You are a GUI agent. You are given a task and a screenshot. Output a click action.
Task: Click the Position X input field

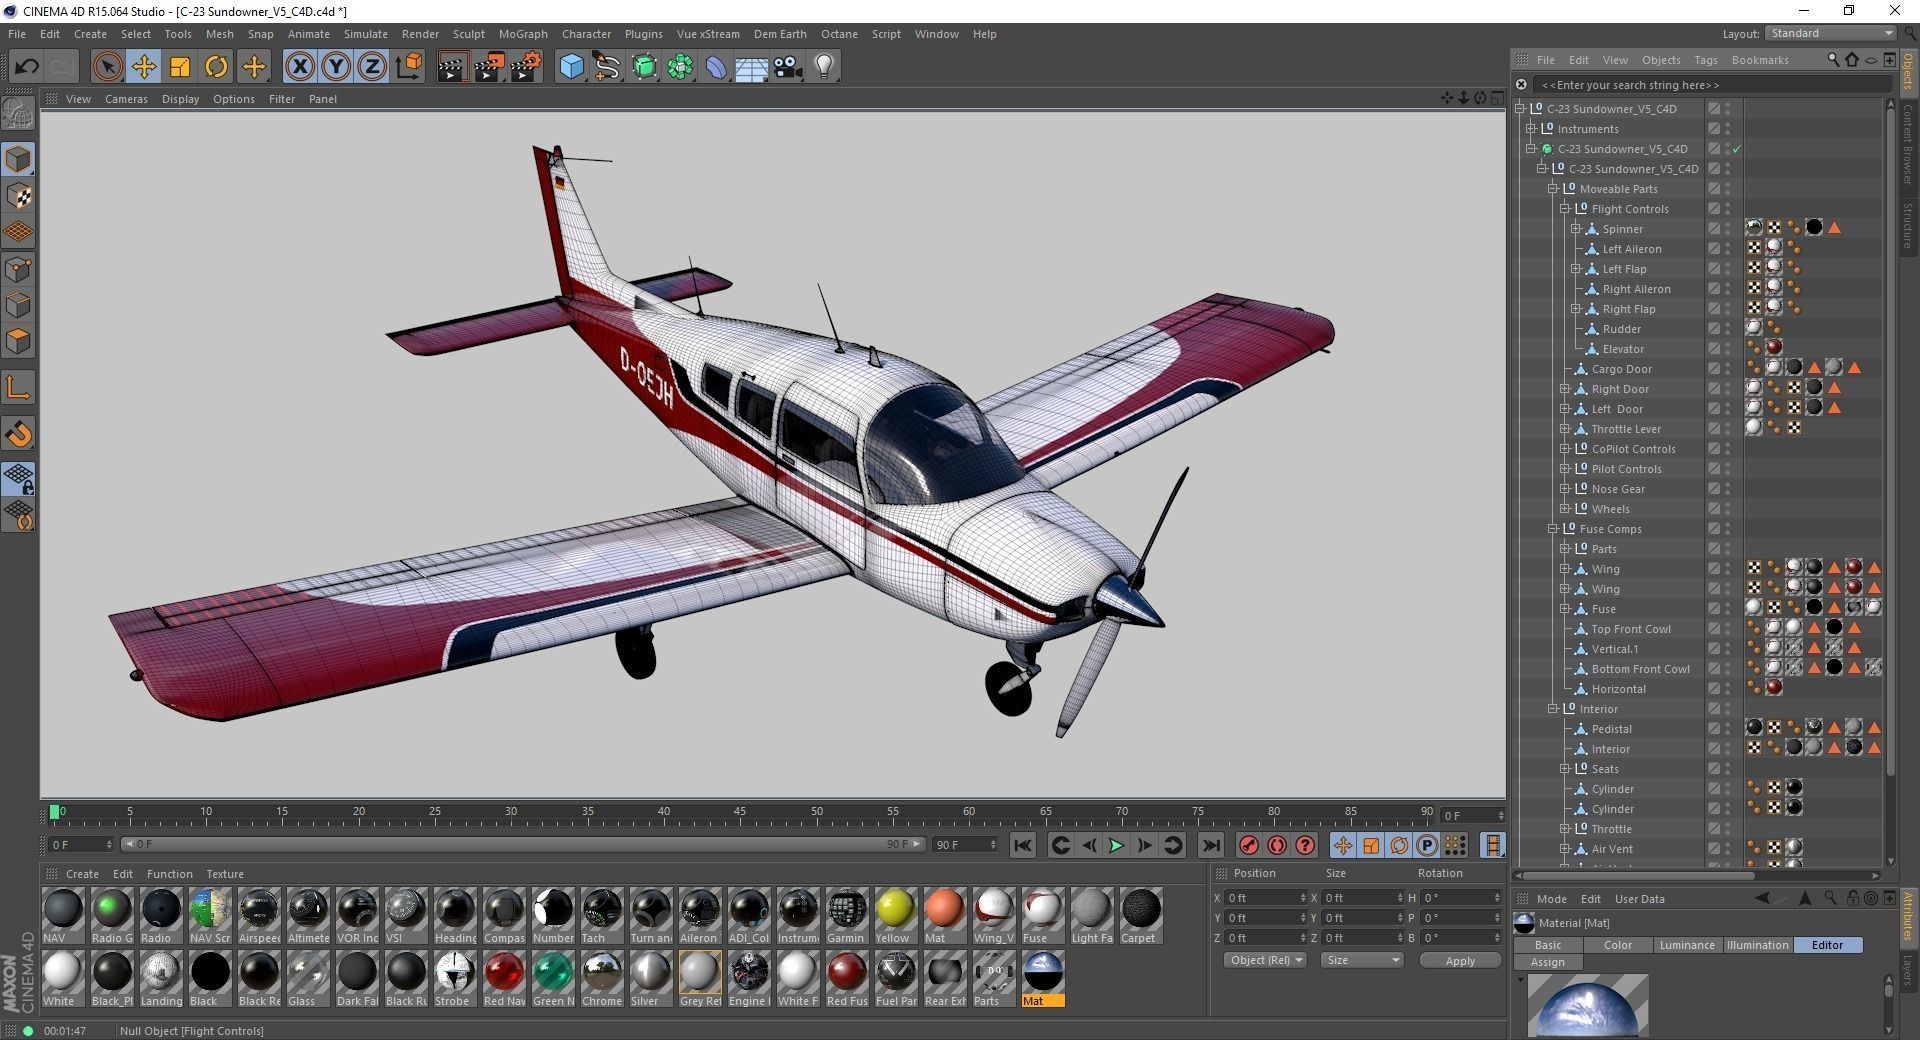coord(1265,898)
